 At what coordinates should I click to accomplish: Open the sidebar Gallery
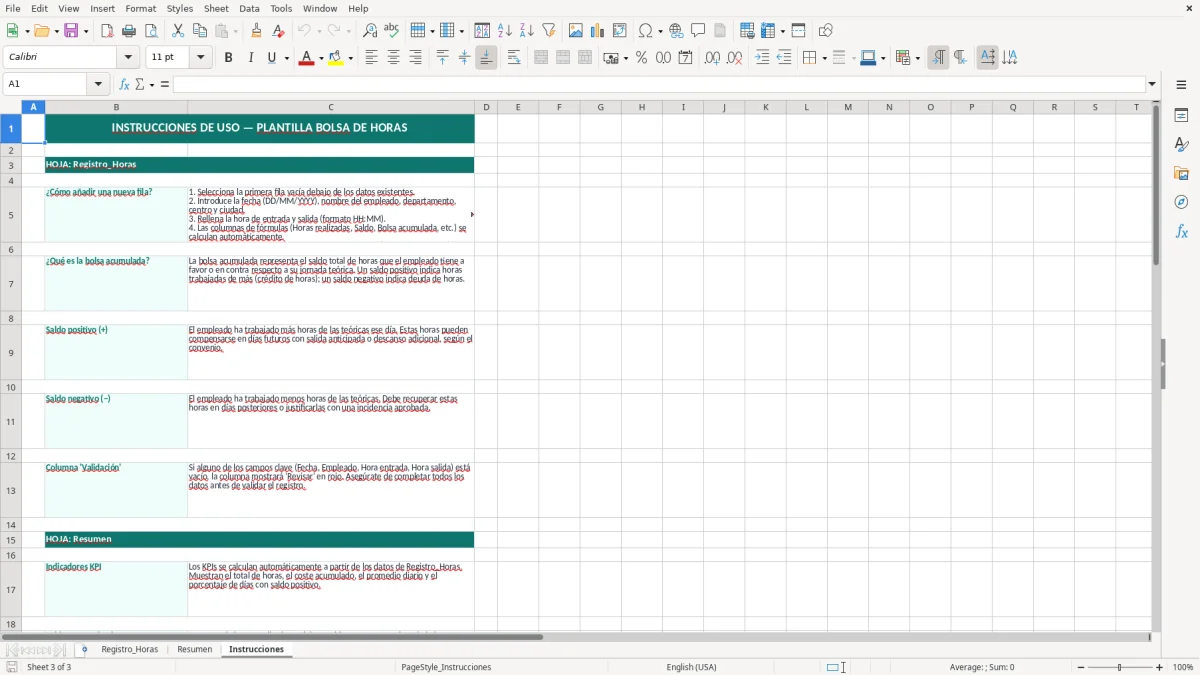point(1182,174)
